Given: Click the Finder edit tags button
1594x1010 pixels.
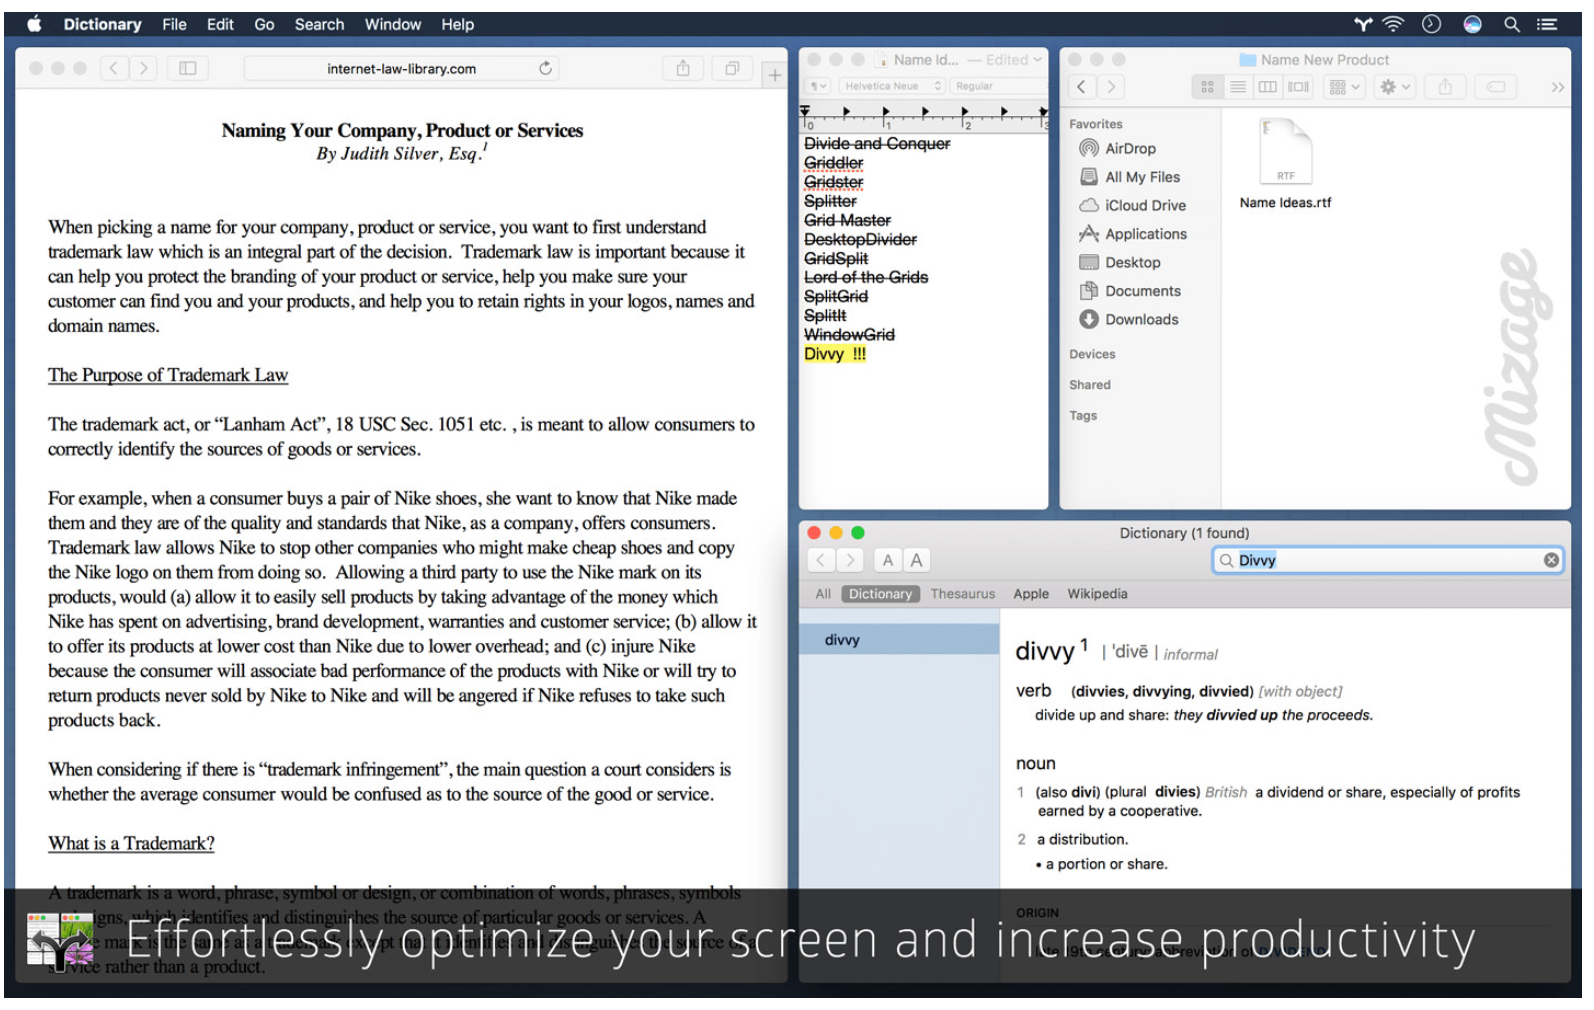Looking at the screenshot, I should (1495, 87).
